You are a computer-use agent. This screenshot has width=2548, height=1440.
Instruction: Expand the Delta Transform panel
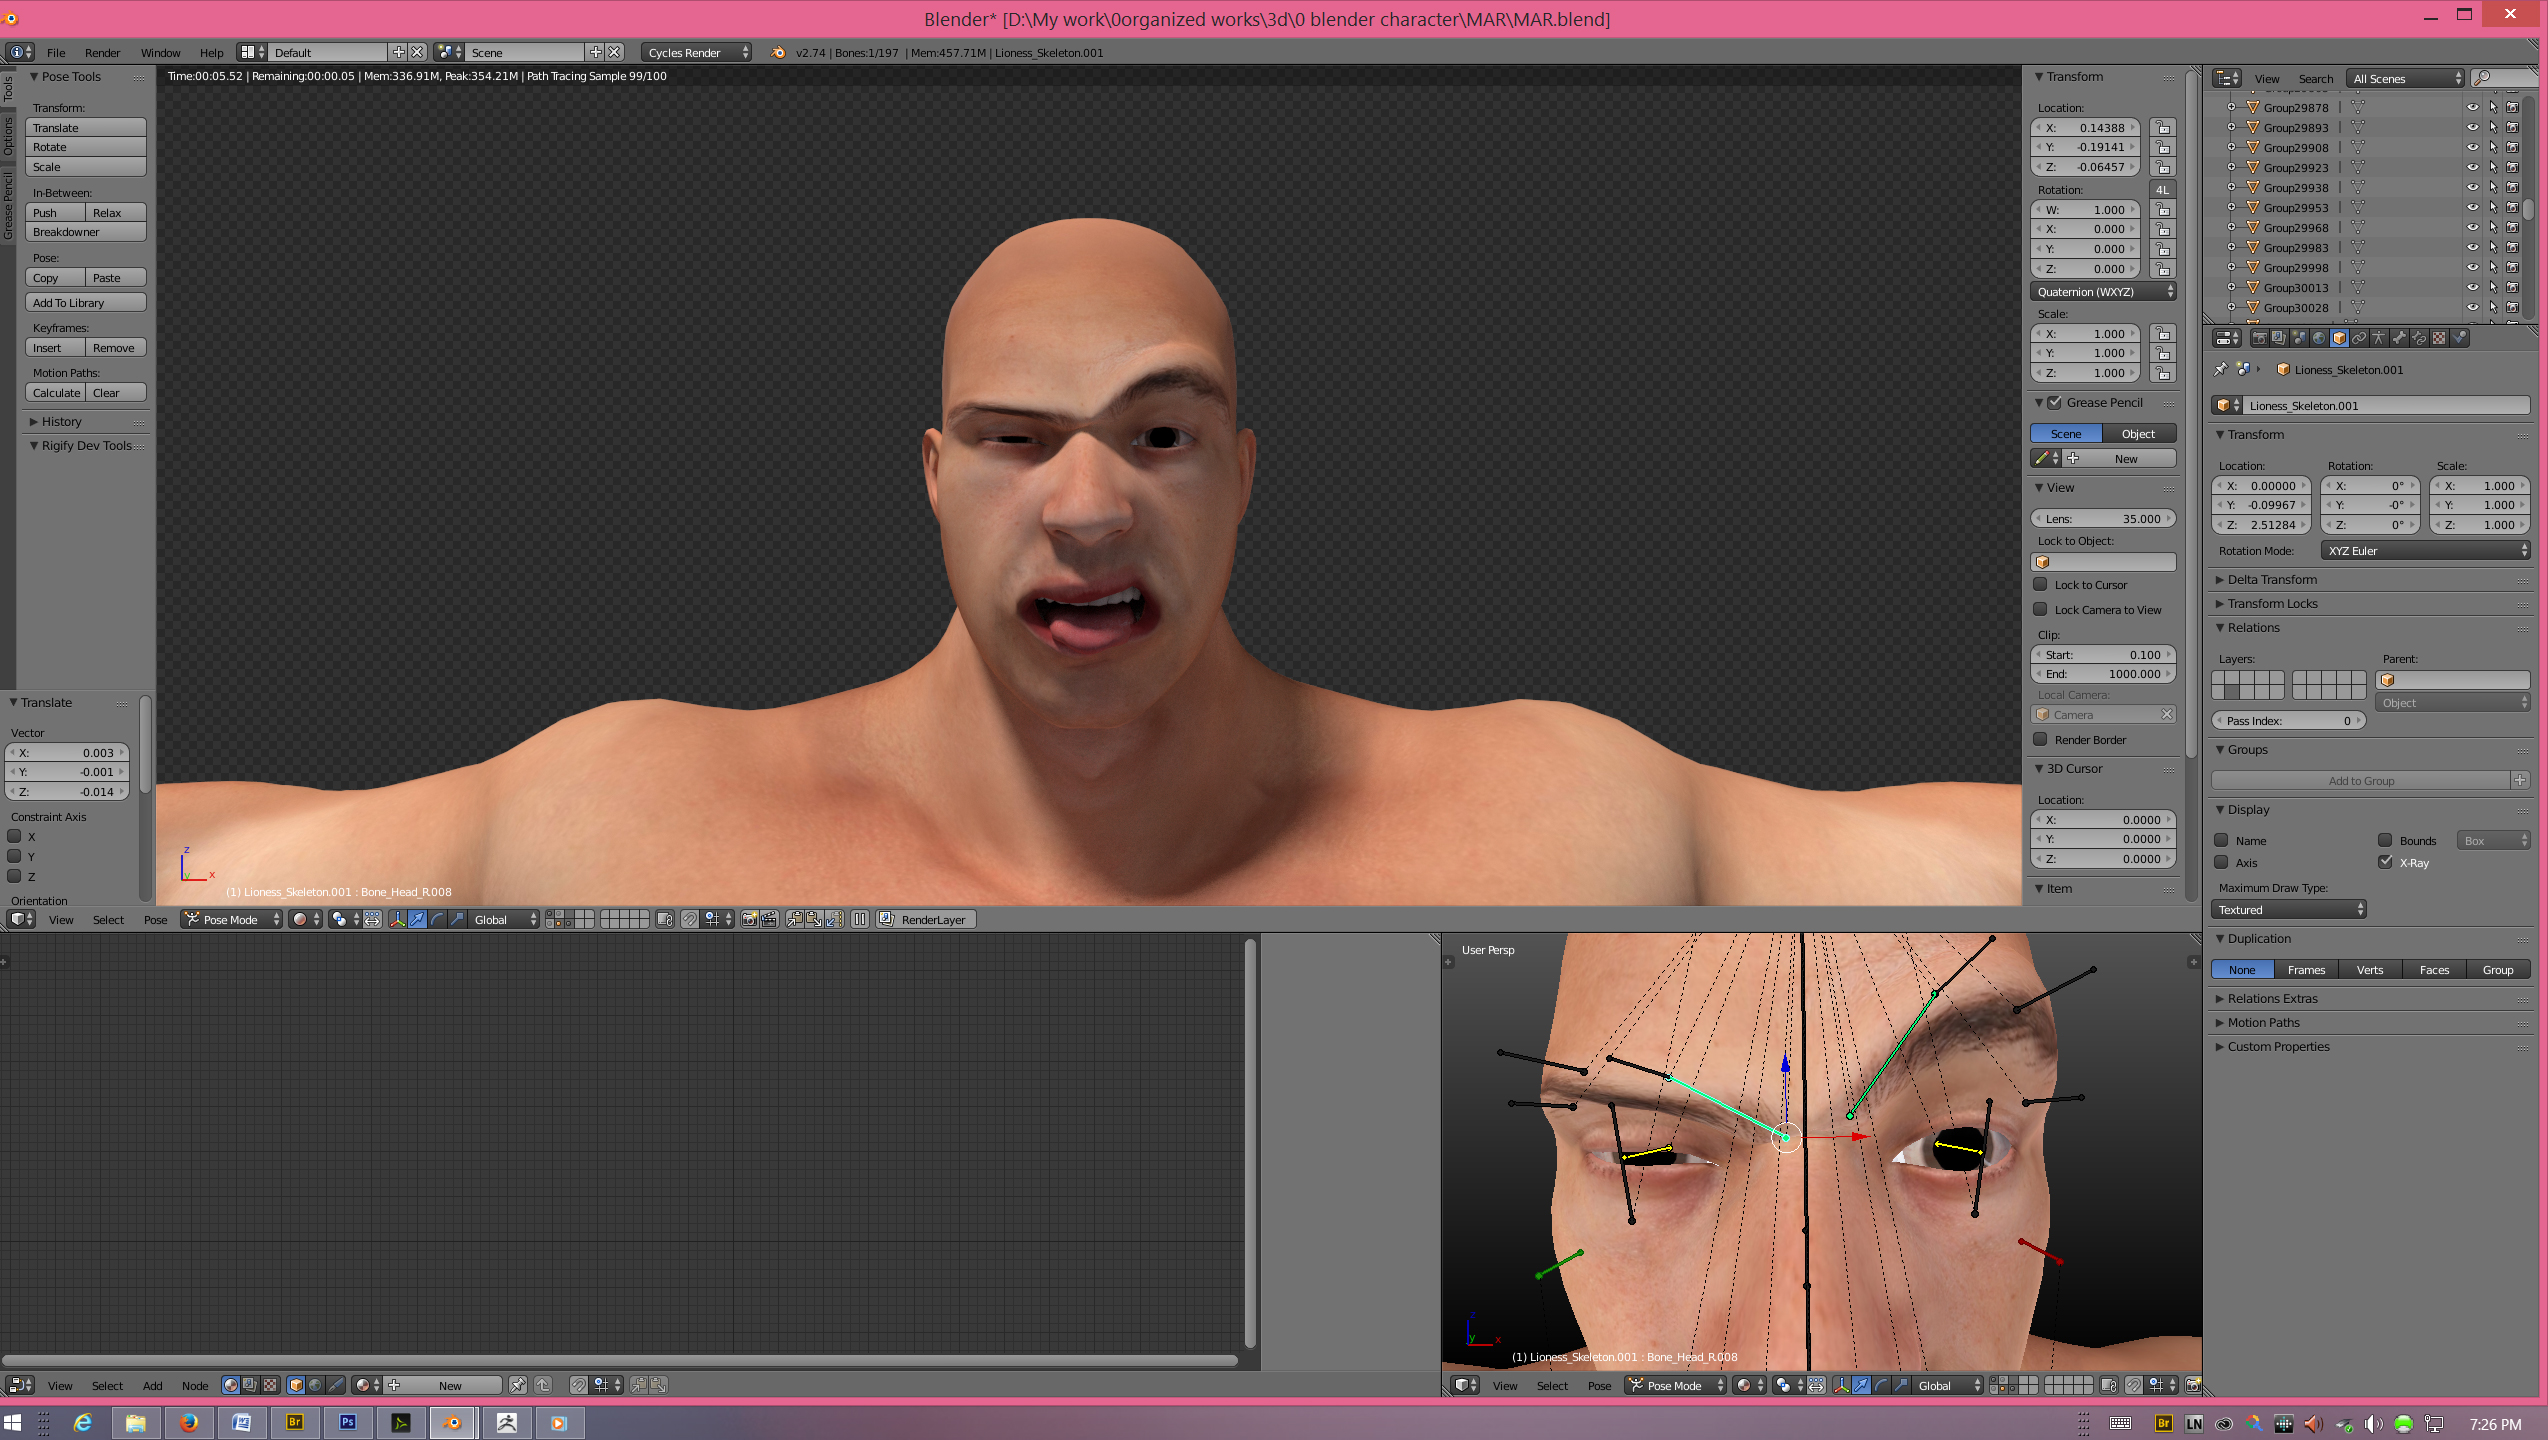(x=2272, y=579)
